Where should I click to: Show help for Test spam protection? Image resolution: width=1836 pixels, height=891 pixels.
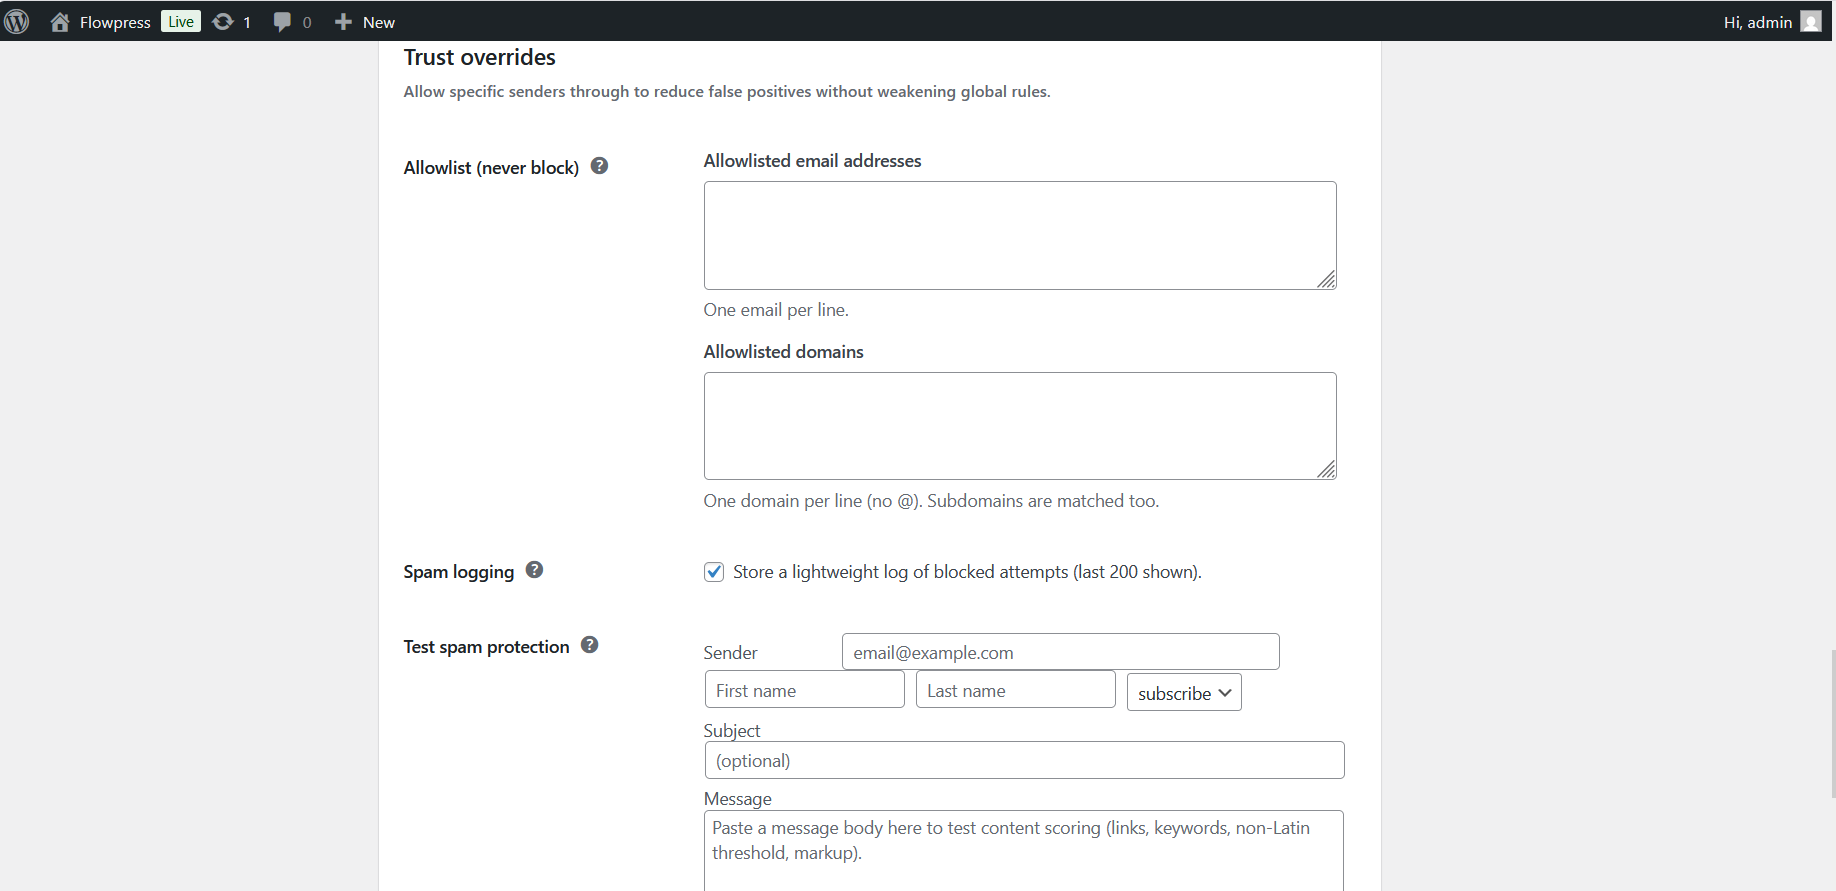click(x=590, y=645)
